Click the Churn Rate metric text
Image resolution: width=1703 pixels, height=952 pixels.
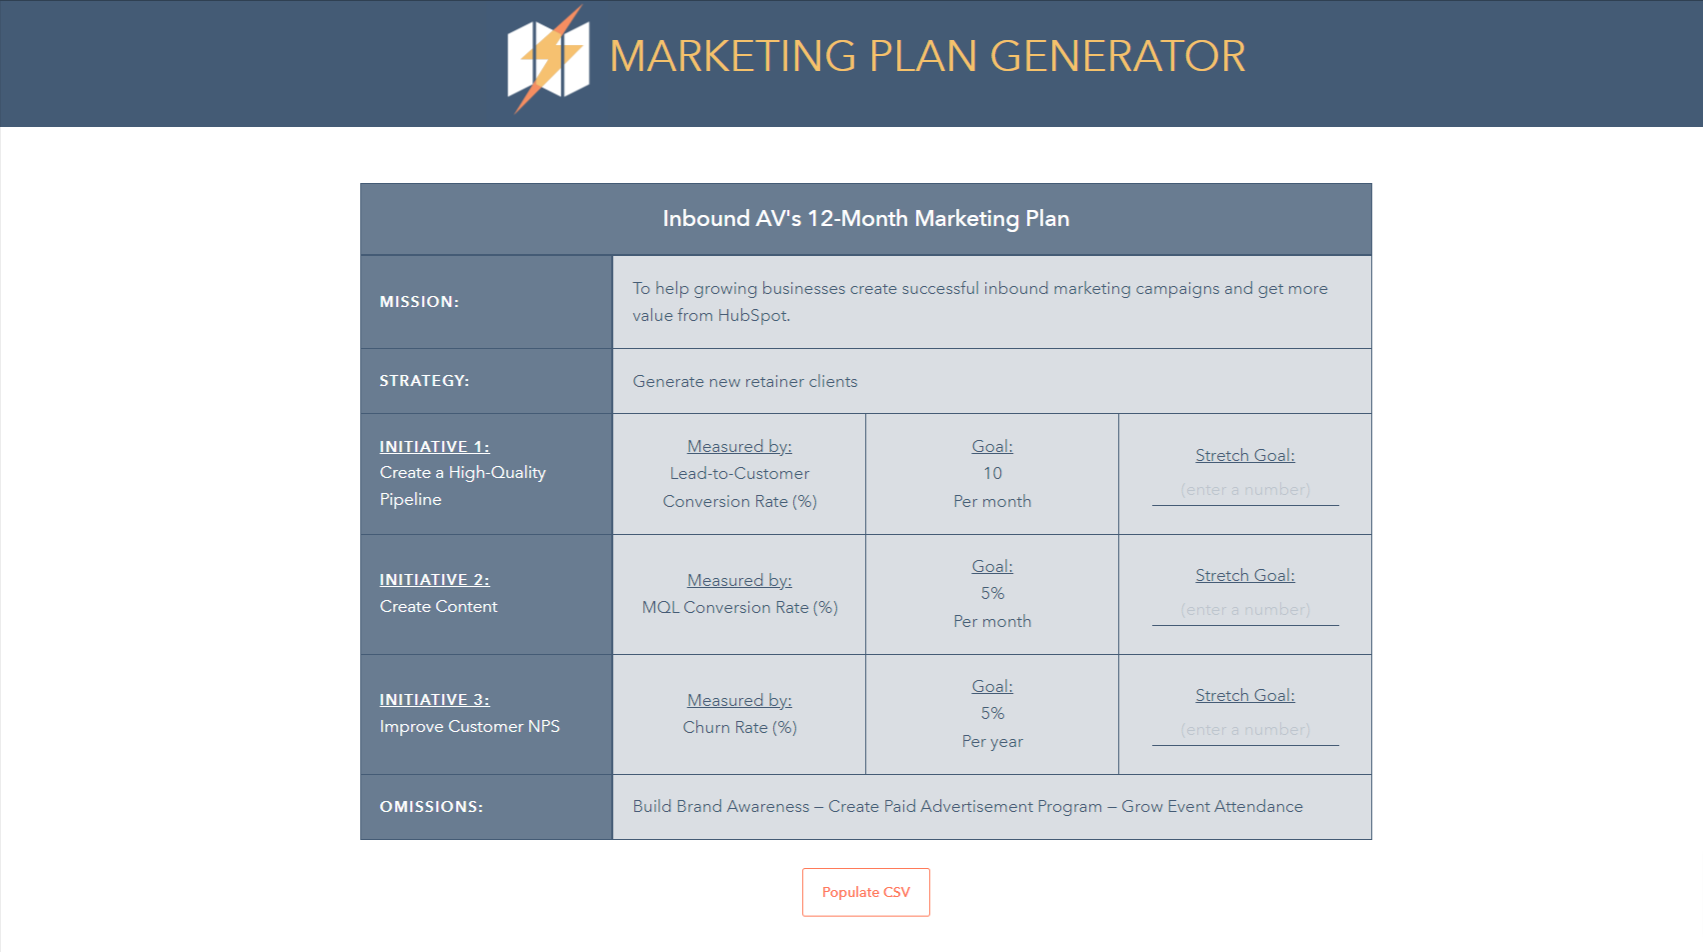click(x=740, y=727)
